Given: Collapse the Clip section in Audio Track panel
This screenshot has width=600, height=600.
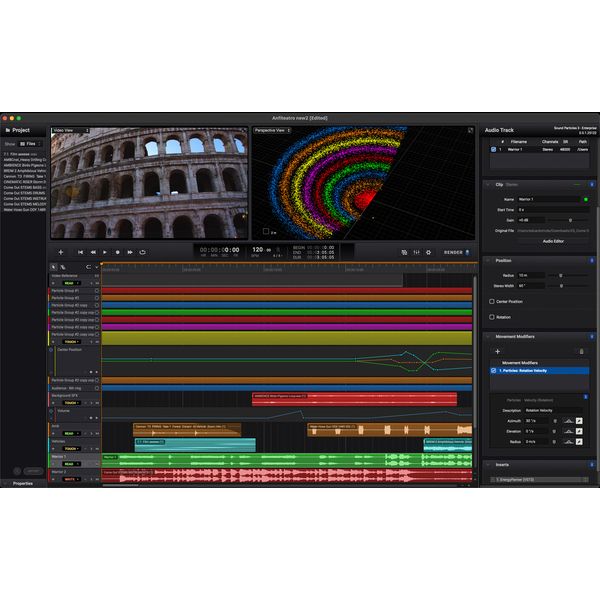Looking at the screenshot, I should 488,185.
